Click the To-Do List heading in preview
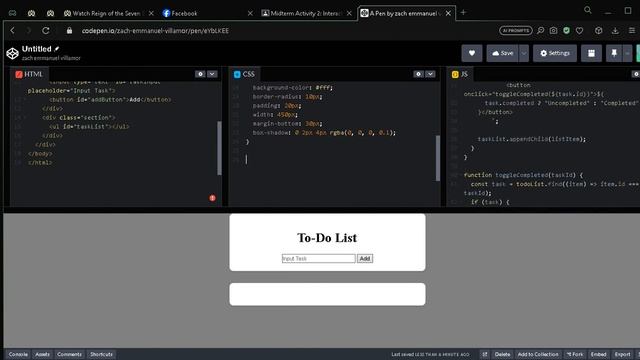Screen dimensions: 640x360 [x=327, y=238]
